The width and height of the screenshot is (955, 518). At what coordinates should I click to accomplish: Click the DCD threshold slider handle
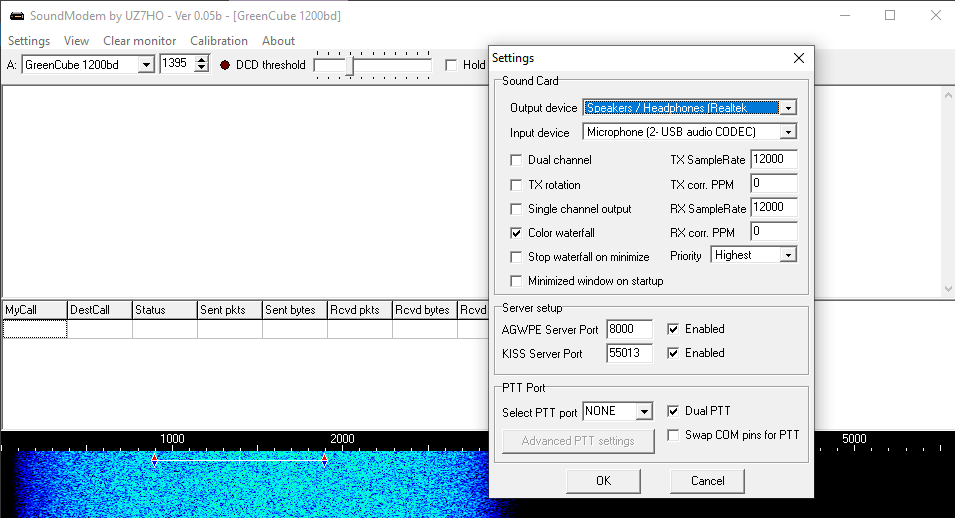[x=350, y=66]
